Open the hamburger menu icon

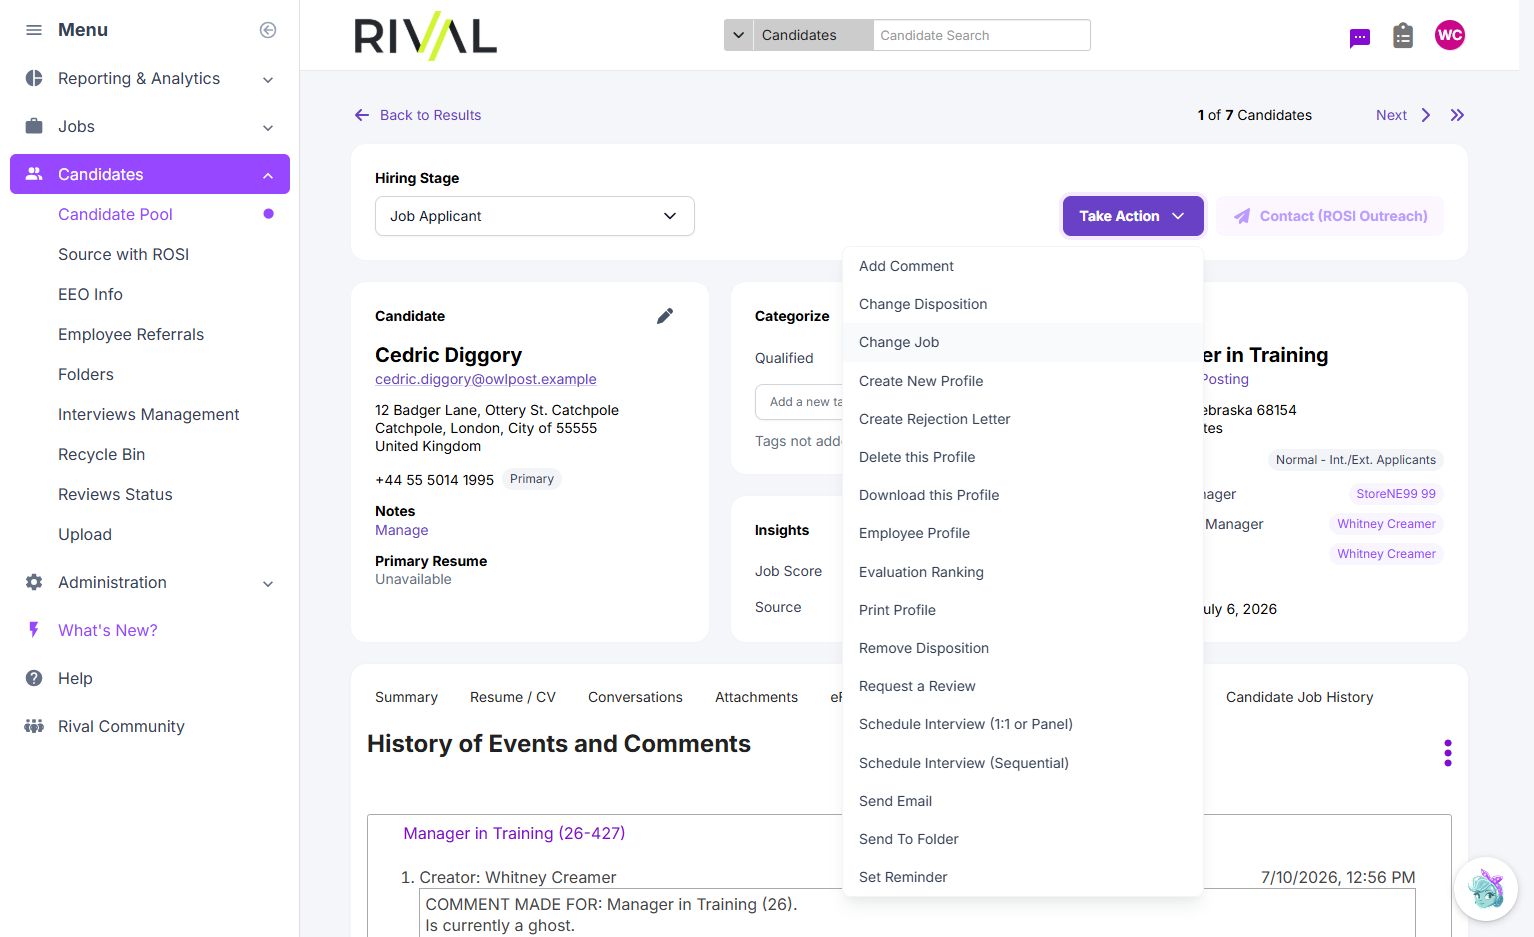34,30
